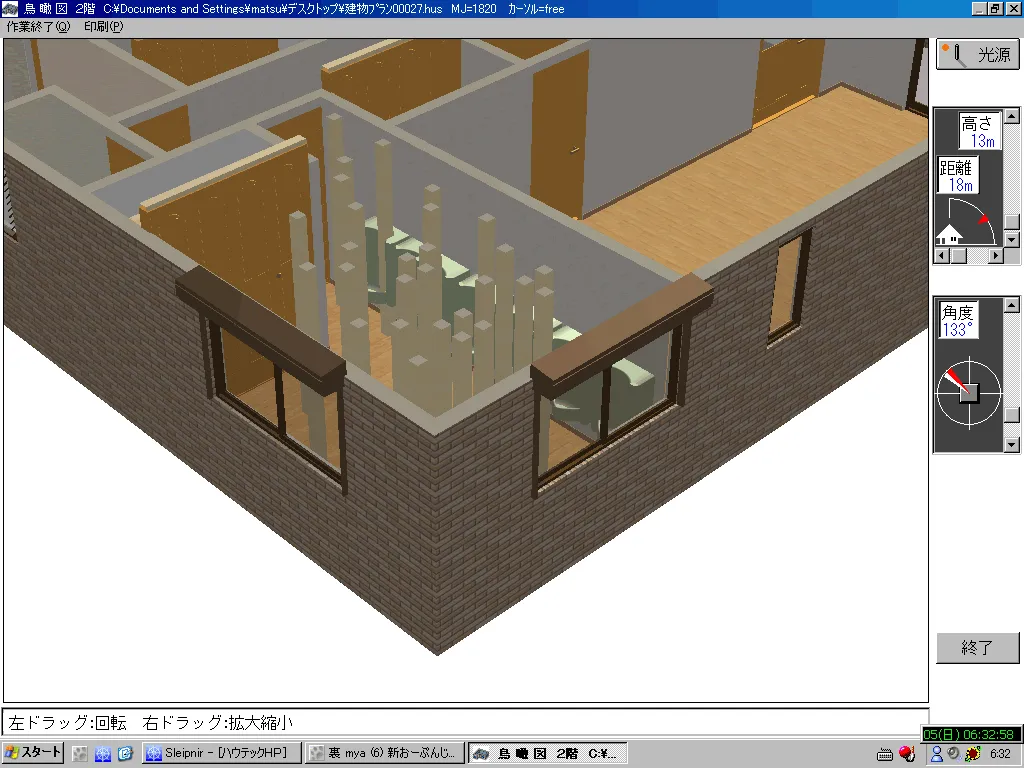
Task: Click the 終了 exit button
Action: (977, 648)
